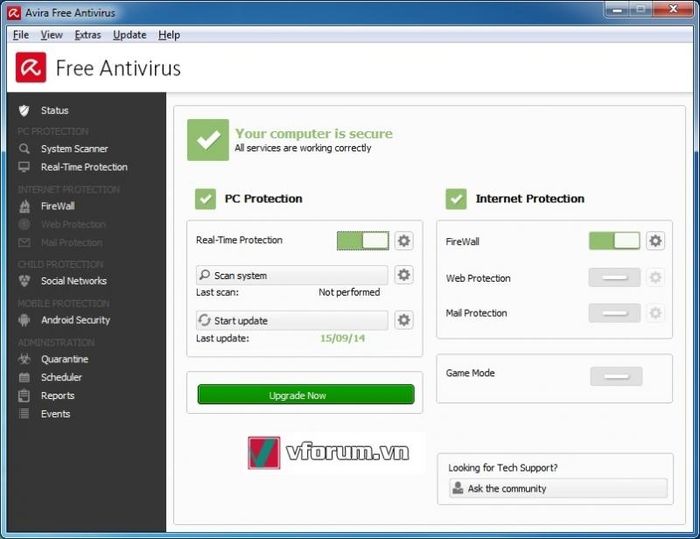The width and height of the screenshot is (700, 539).
Task: Click the Ask the community button
Action: [558, 488]
